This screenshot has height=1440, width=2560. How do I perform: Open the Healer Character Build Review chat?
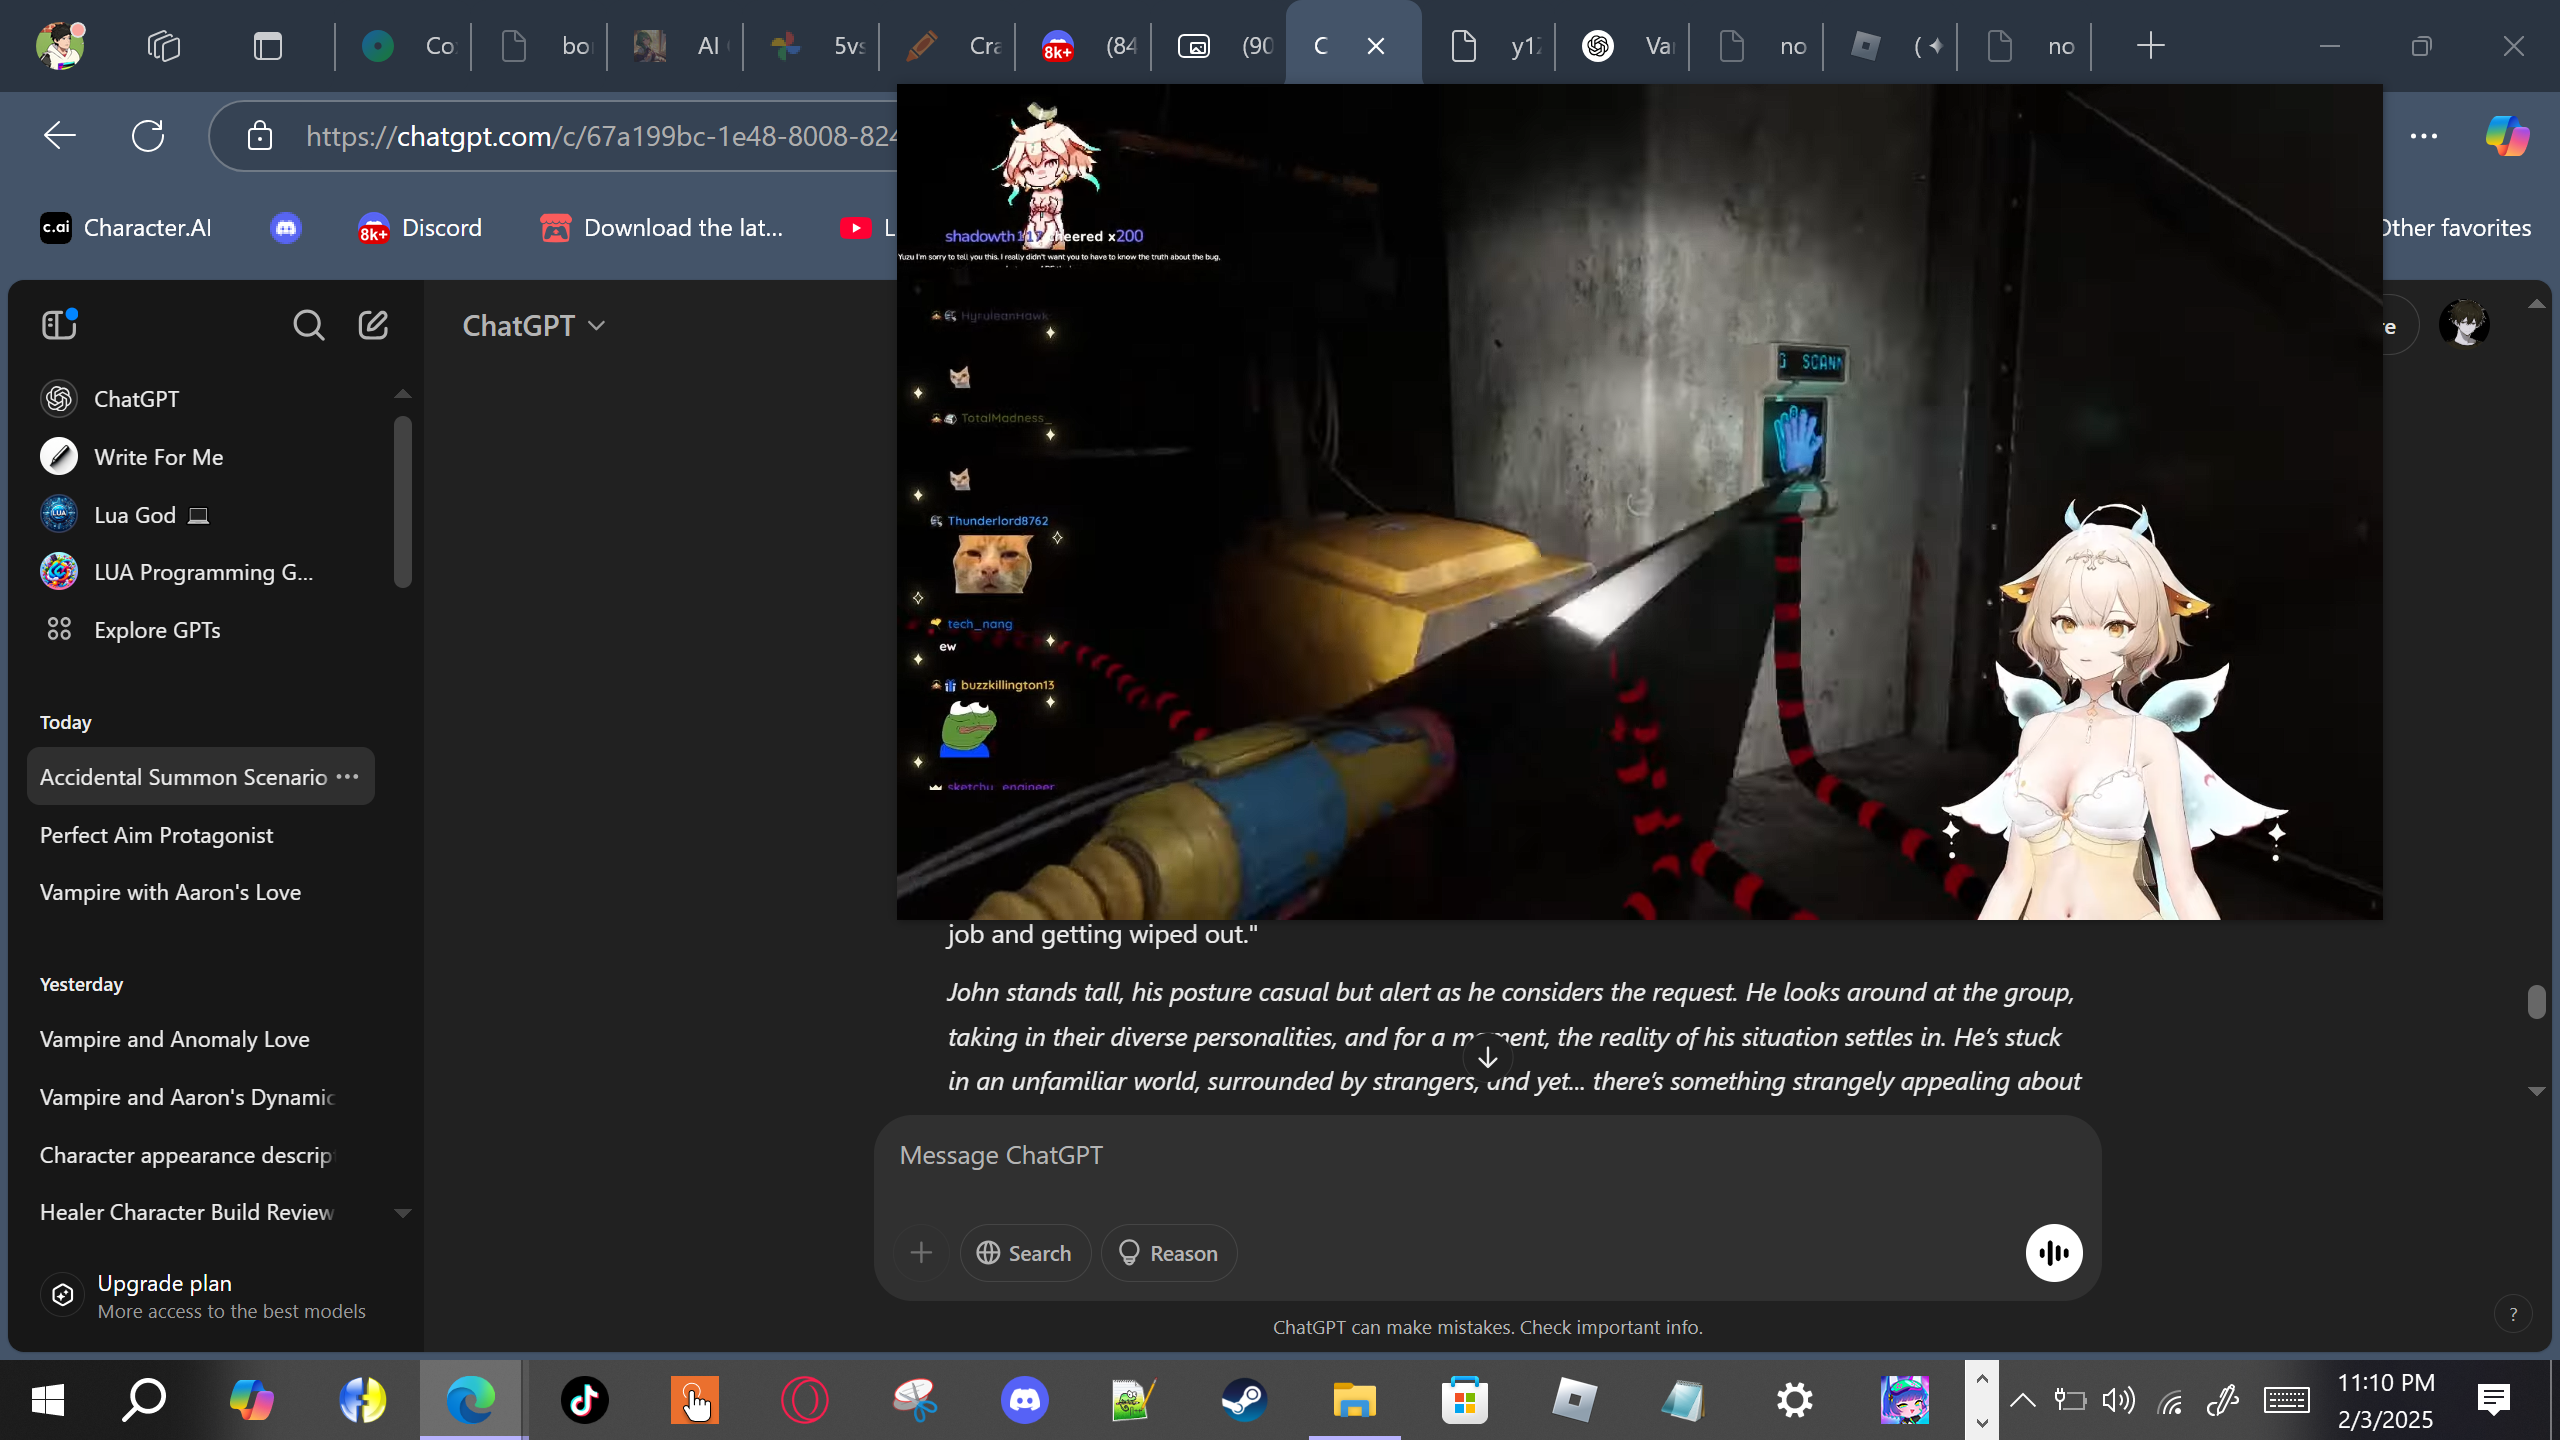pos(200,1212)
